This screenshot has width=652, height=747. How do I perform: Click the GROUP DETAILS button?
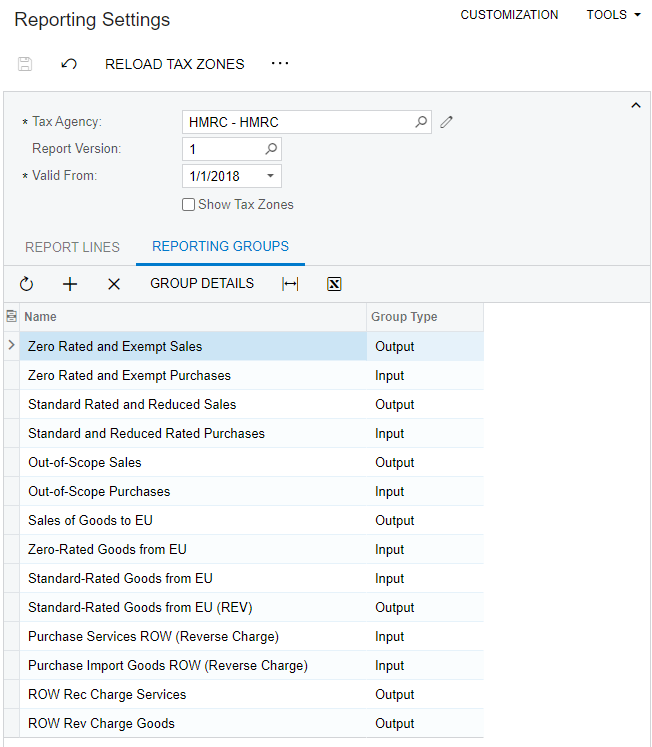[x=202, y=283]
